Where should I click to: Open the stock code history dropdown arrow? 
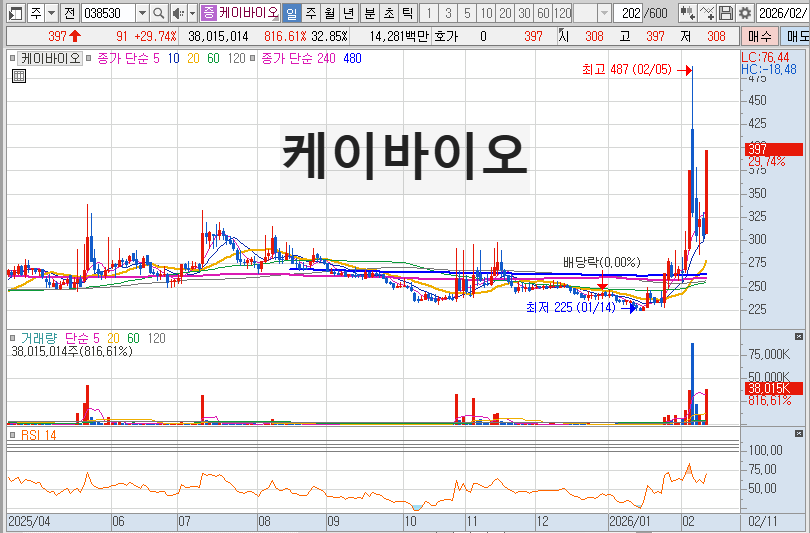143,13
